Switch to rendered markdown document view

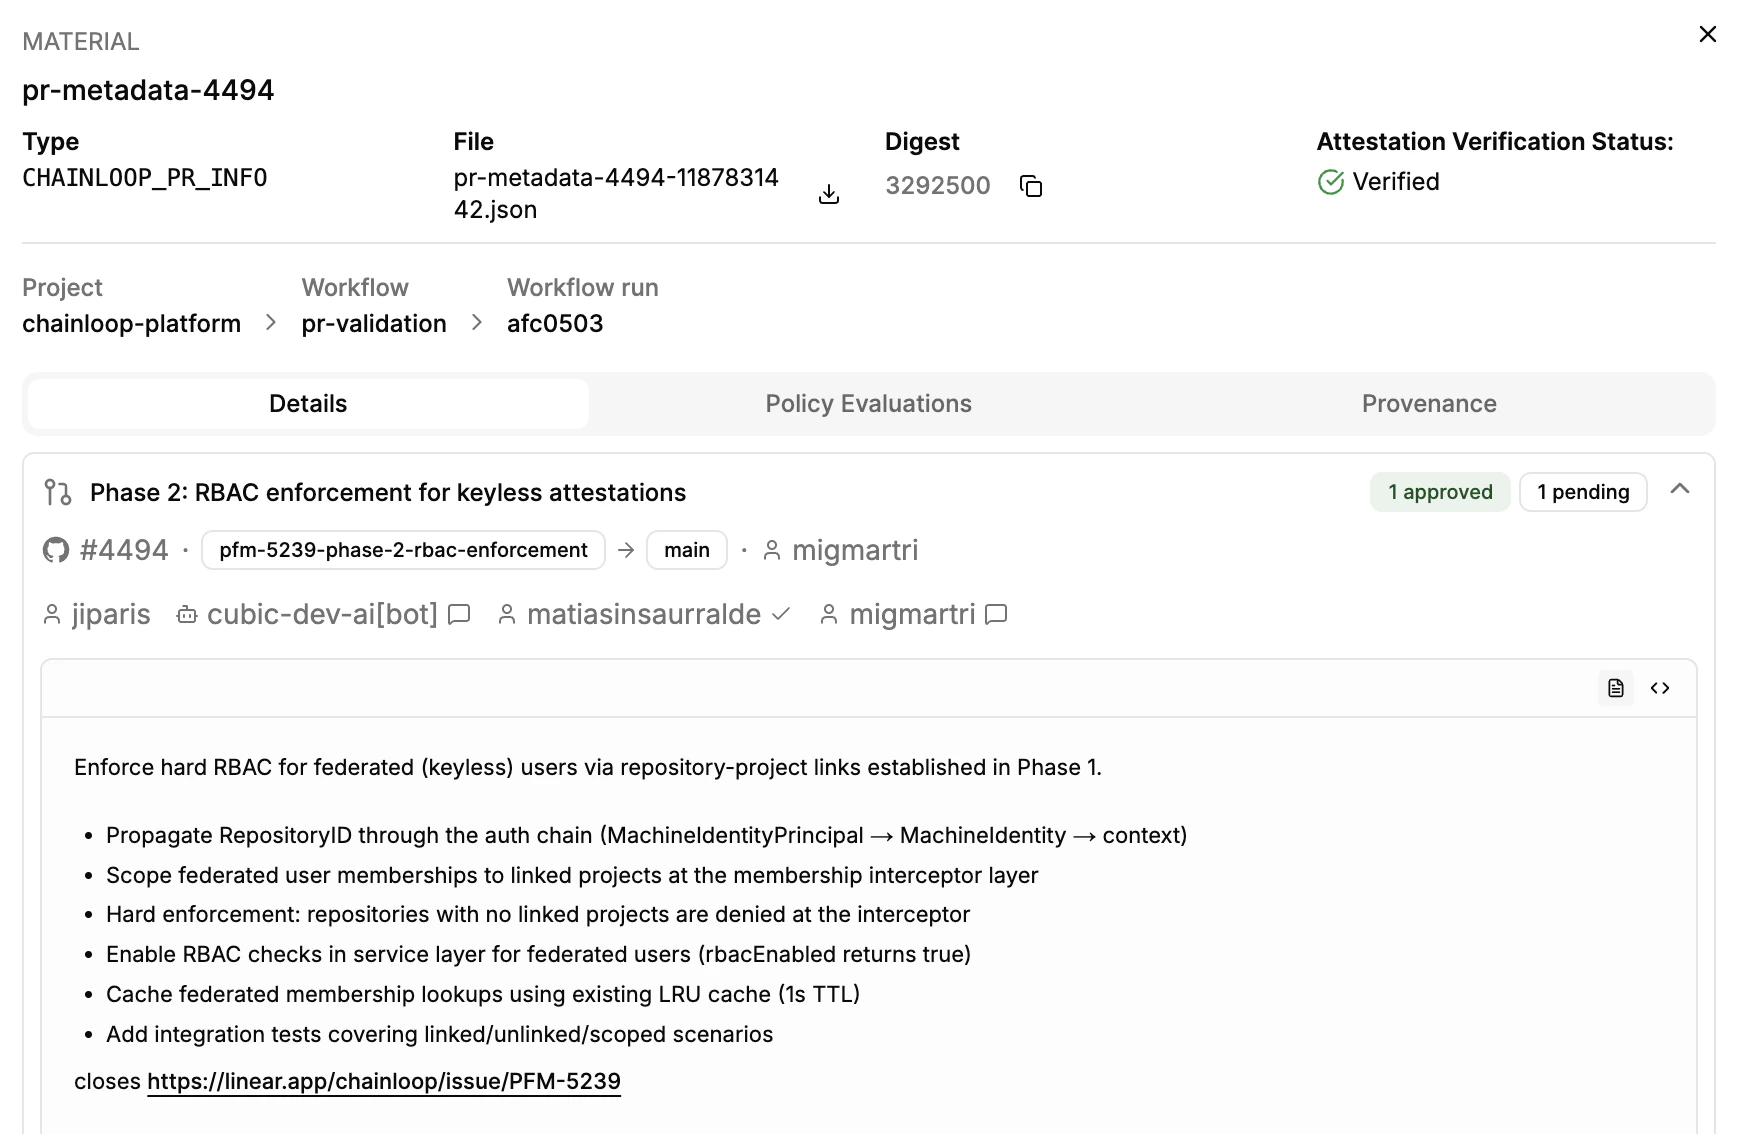pos(1615,688)
